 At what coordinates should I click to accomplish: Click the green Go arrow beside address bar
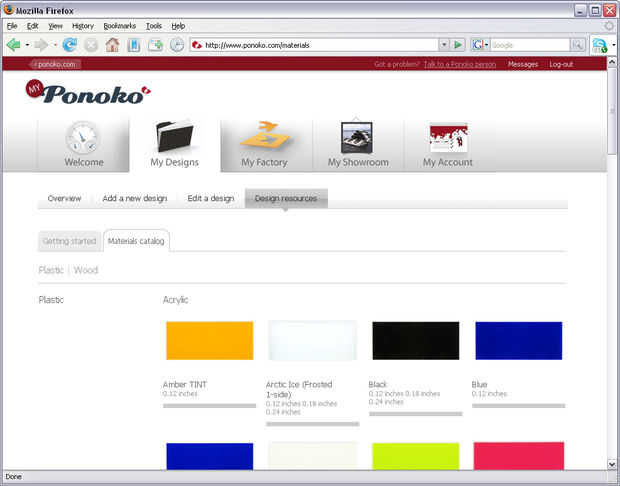458,45
